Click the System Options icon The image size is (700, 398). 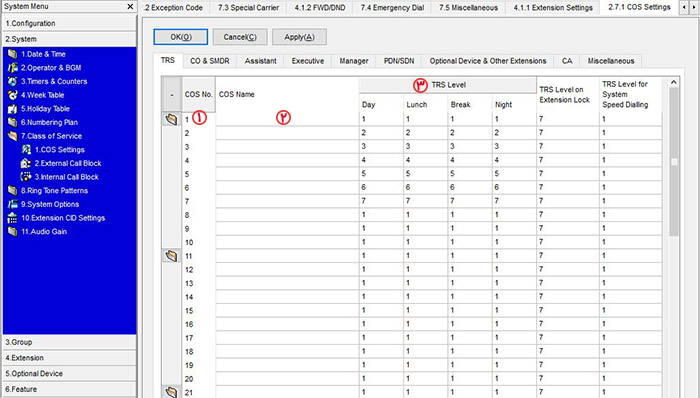pyautogui.click(x=12, y=204)
